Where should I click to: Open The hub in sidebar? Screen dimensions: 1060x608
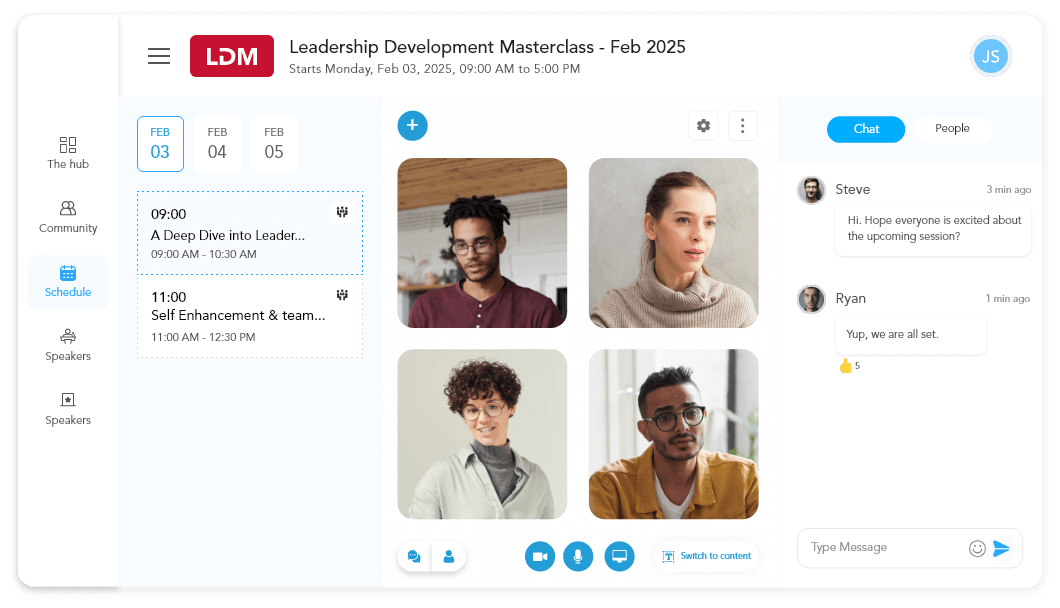[x=68, y=152]
